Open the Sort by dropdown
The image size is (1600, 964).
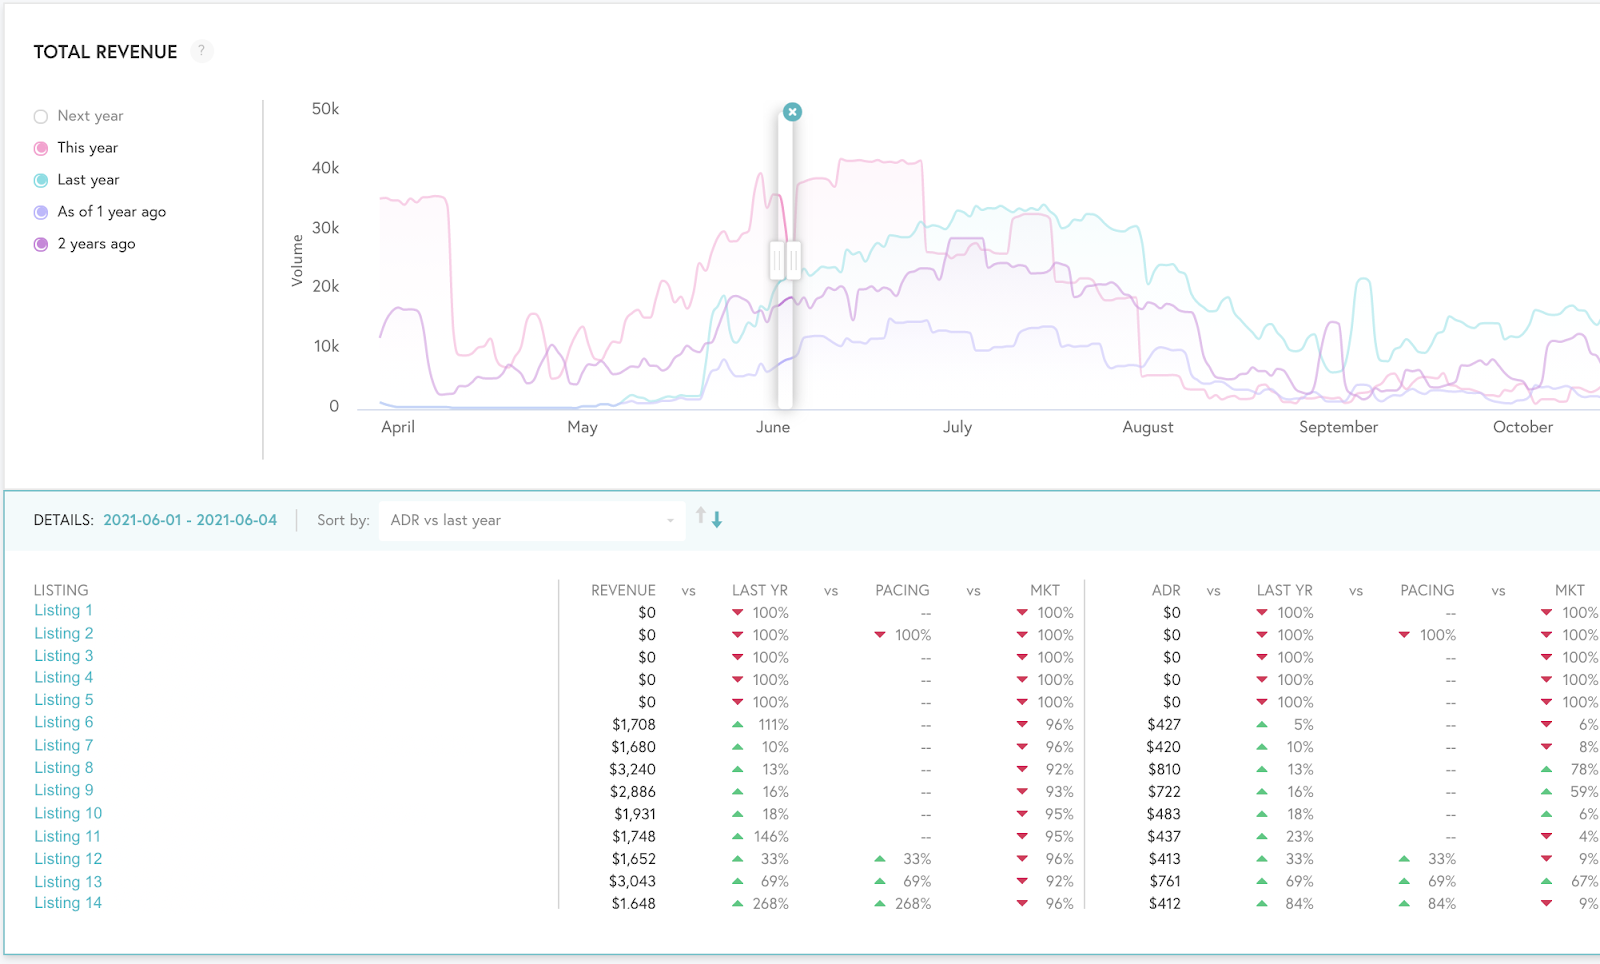531,521
